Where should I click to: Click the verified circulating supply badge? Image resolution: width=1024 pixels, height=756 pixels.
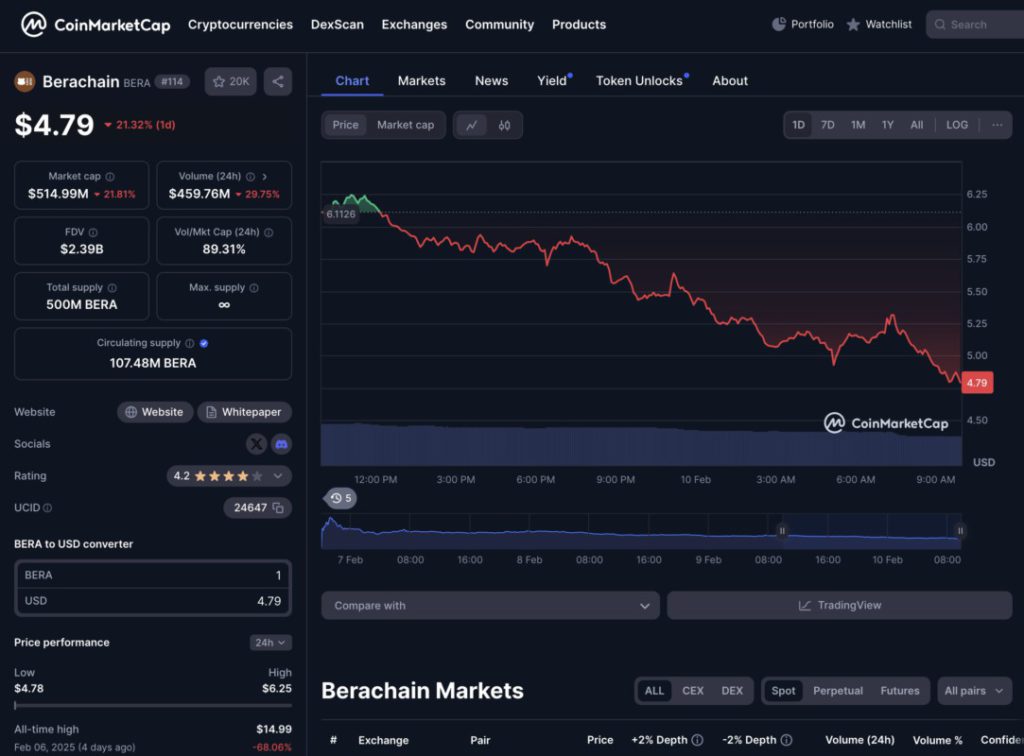(204, 343)
